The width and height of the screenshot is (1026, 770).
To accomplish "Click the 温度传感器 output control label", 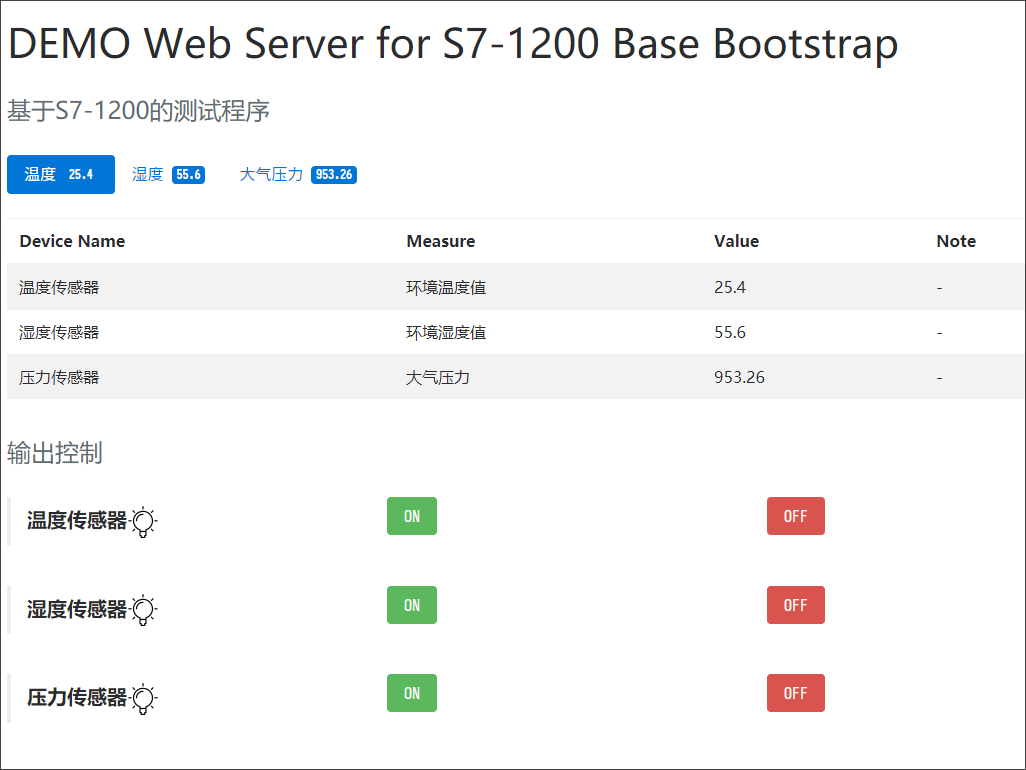I will (x=77, y=521).
